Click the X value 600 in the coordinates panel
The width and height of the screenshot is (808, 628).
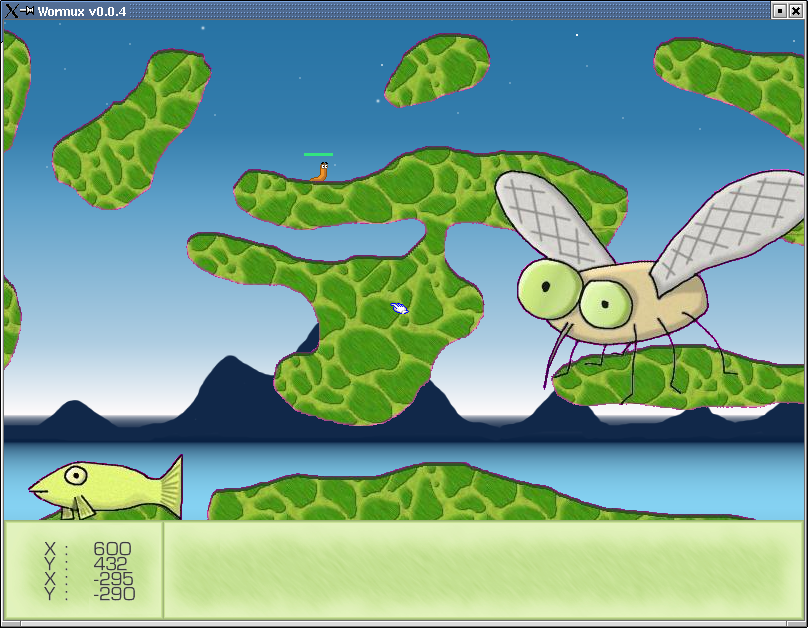click(112, 549)
